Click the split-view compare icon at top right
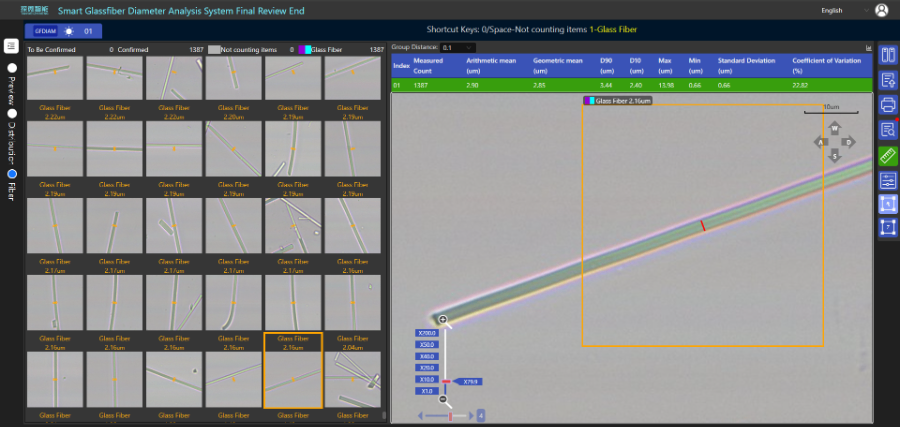The height and width of the screenshot is (427, 900). (887, 54)
